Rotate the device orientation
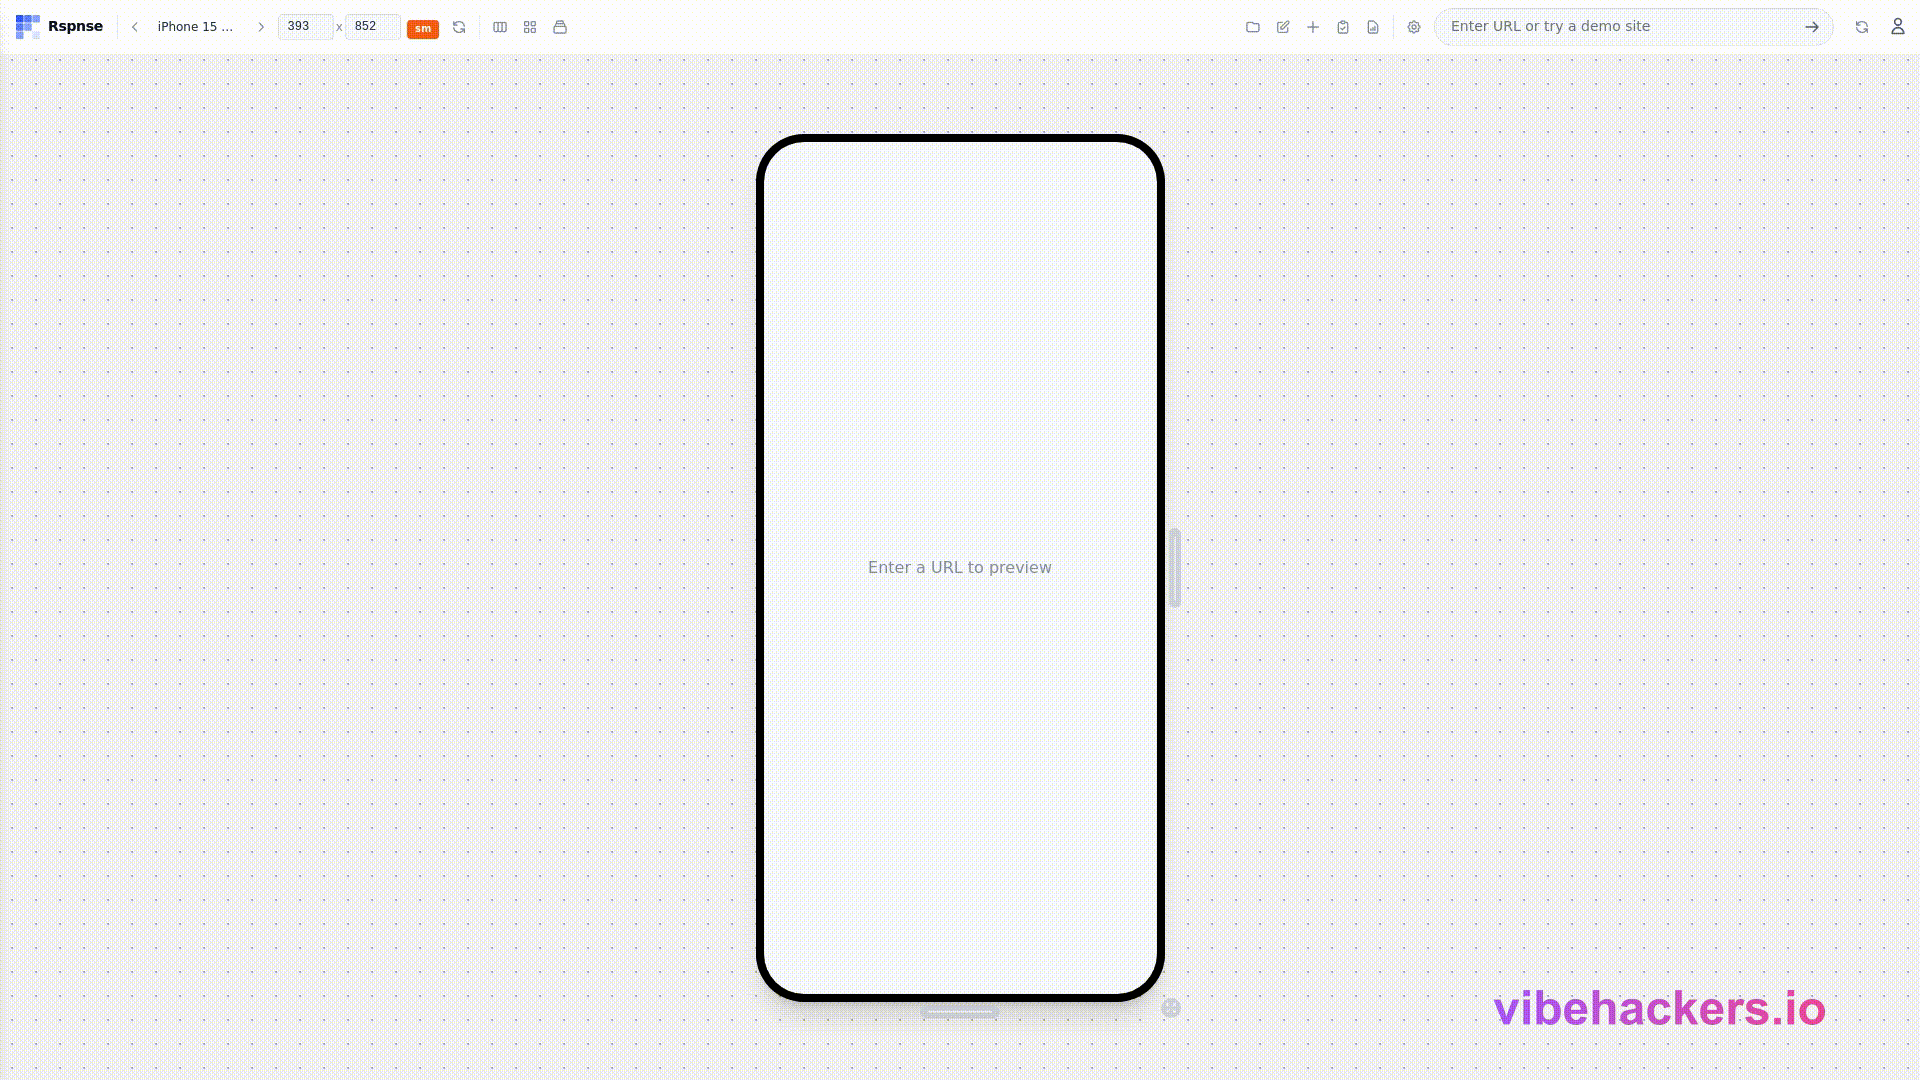1920x1080 pixels. tap(459, 27)
